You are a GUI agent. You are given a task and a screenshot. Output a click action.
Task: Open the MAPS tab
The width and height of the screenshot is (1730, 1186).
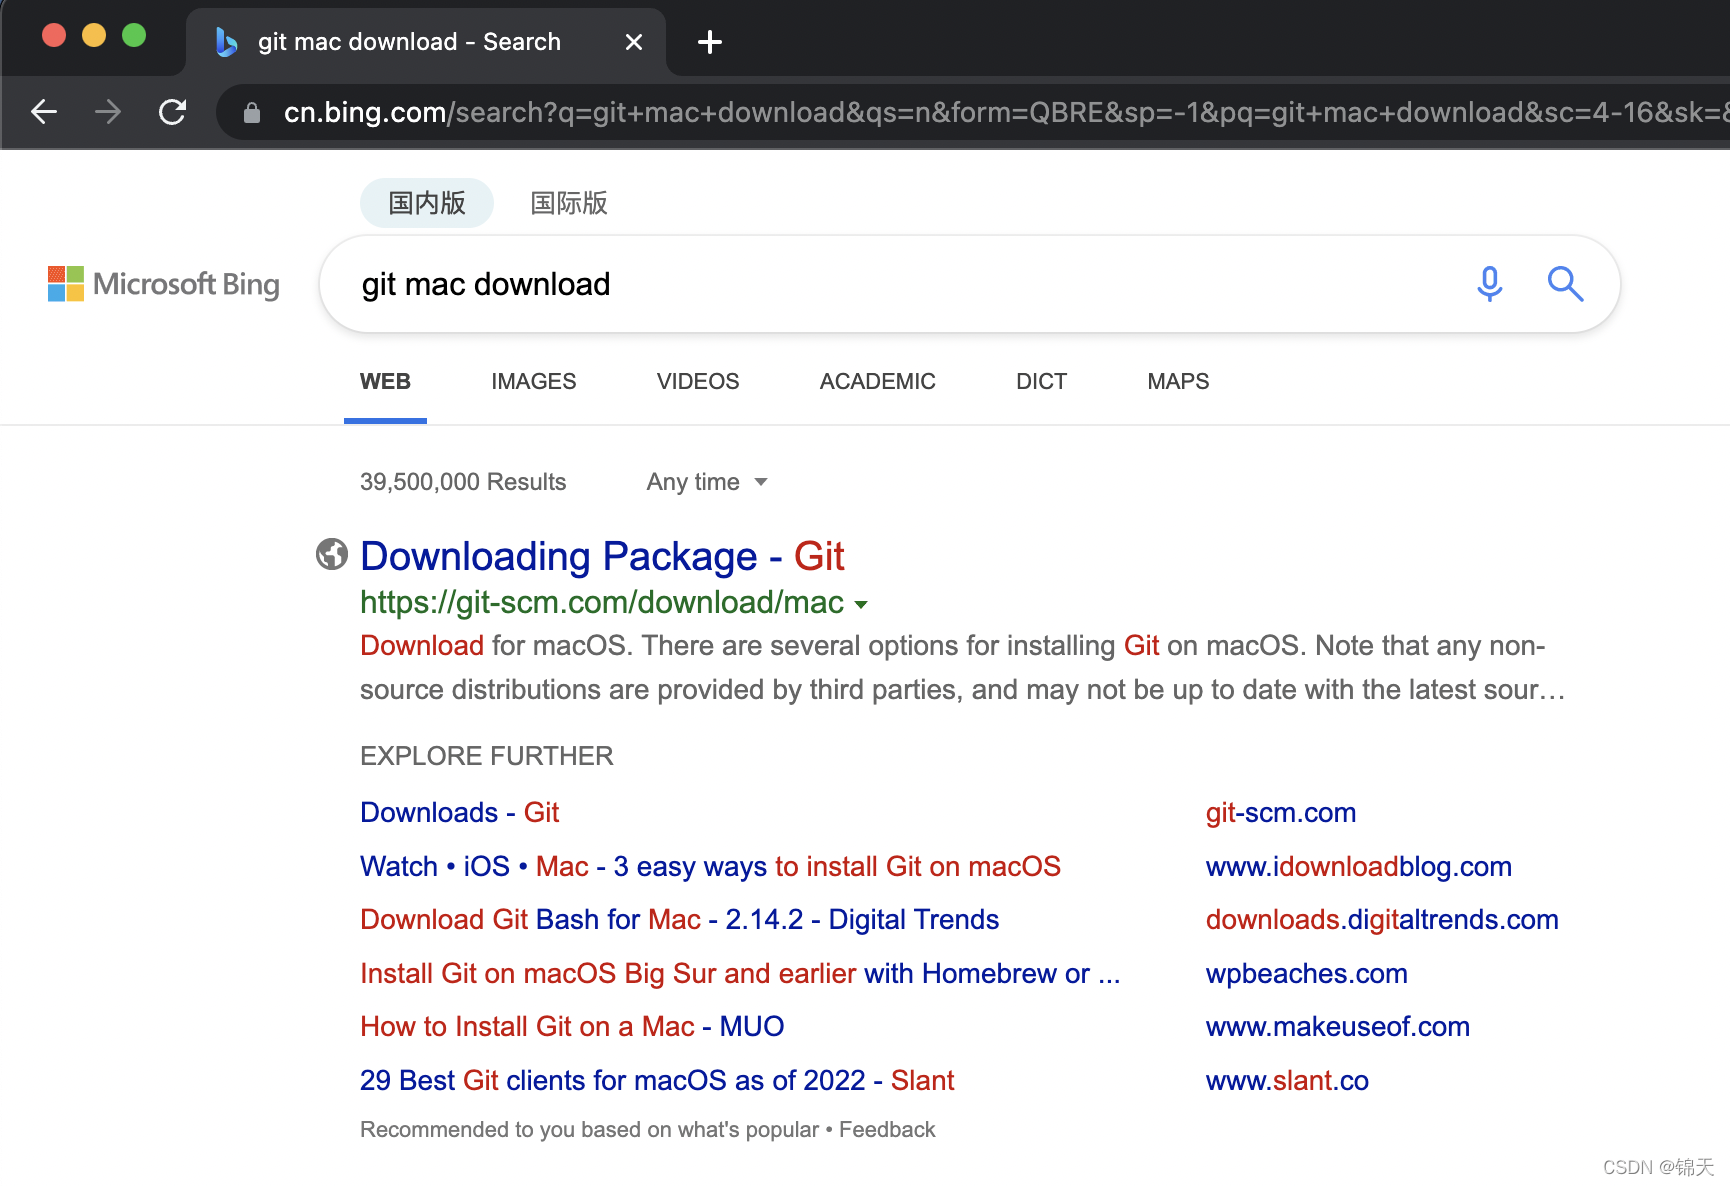tap(1178, 381)
